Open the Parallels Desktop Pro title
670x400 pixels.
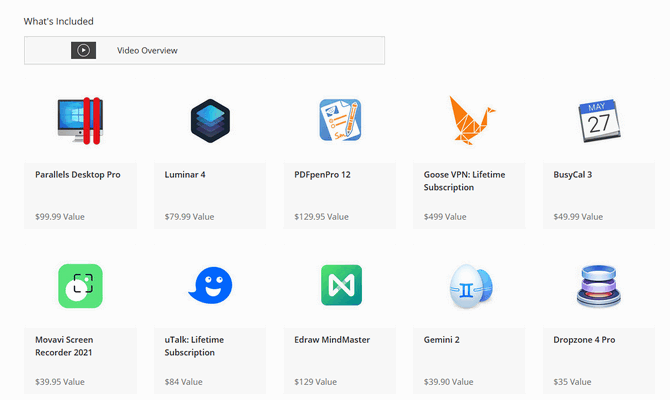[78, 174]
